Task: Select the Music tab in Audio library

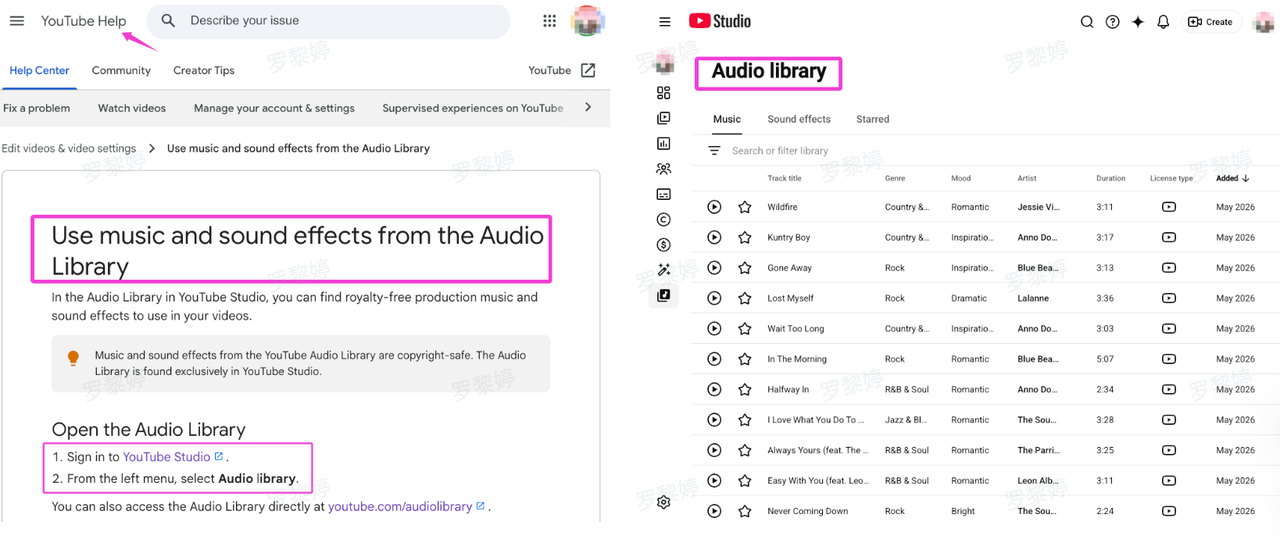Action: [727, 119]
